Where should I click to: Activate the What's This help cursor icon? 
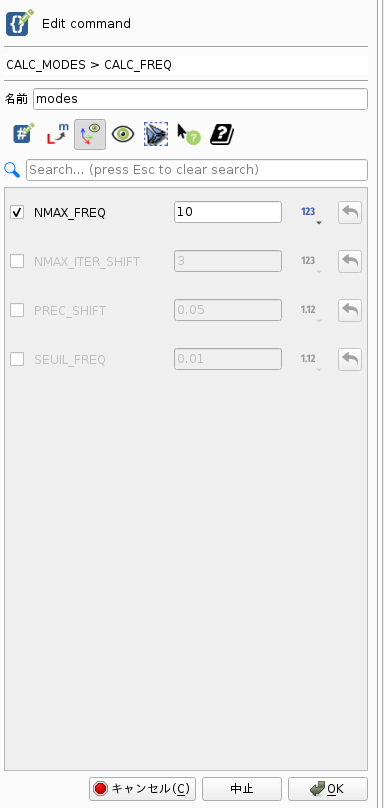[x=189, y=134]
